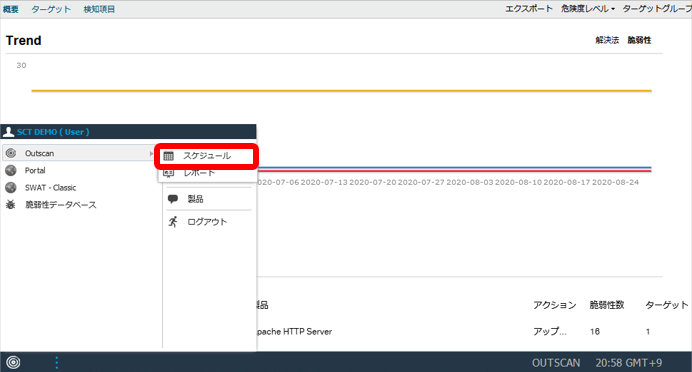Image resolution: width=692 pixels, height=372 pixels.
Task: Switch to the ターゲット tab
Action: pyautogui.click(x=51, y=9)
